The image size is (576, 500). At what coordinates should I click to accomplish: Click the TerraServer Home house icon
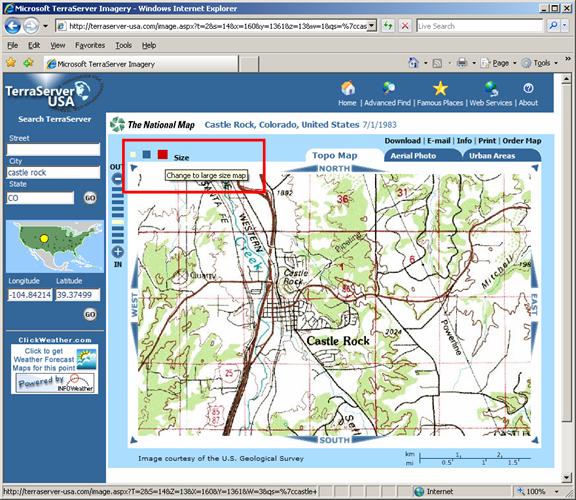pyautogui.click(x=348, y=88)
